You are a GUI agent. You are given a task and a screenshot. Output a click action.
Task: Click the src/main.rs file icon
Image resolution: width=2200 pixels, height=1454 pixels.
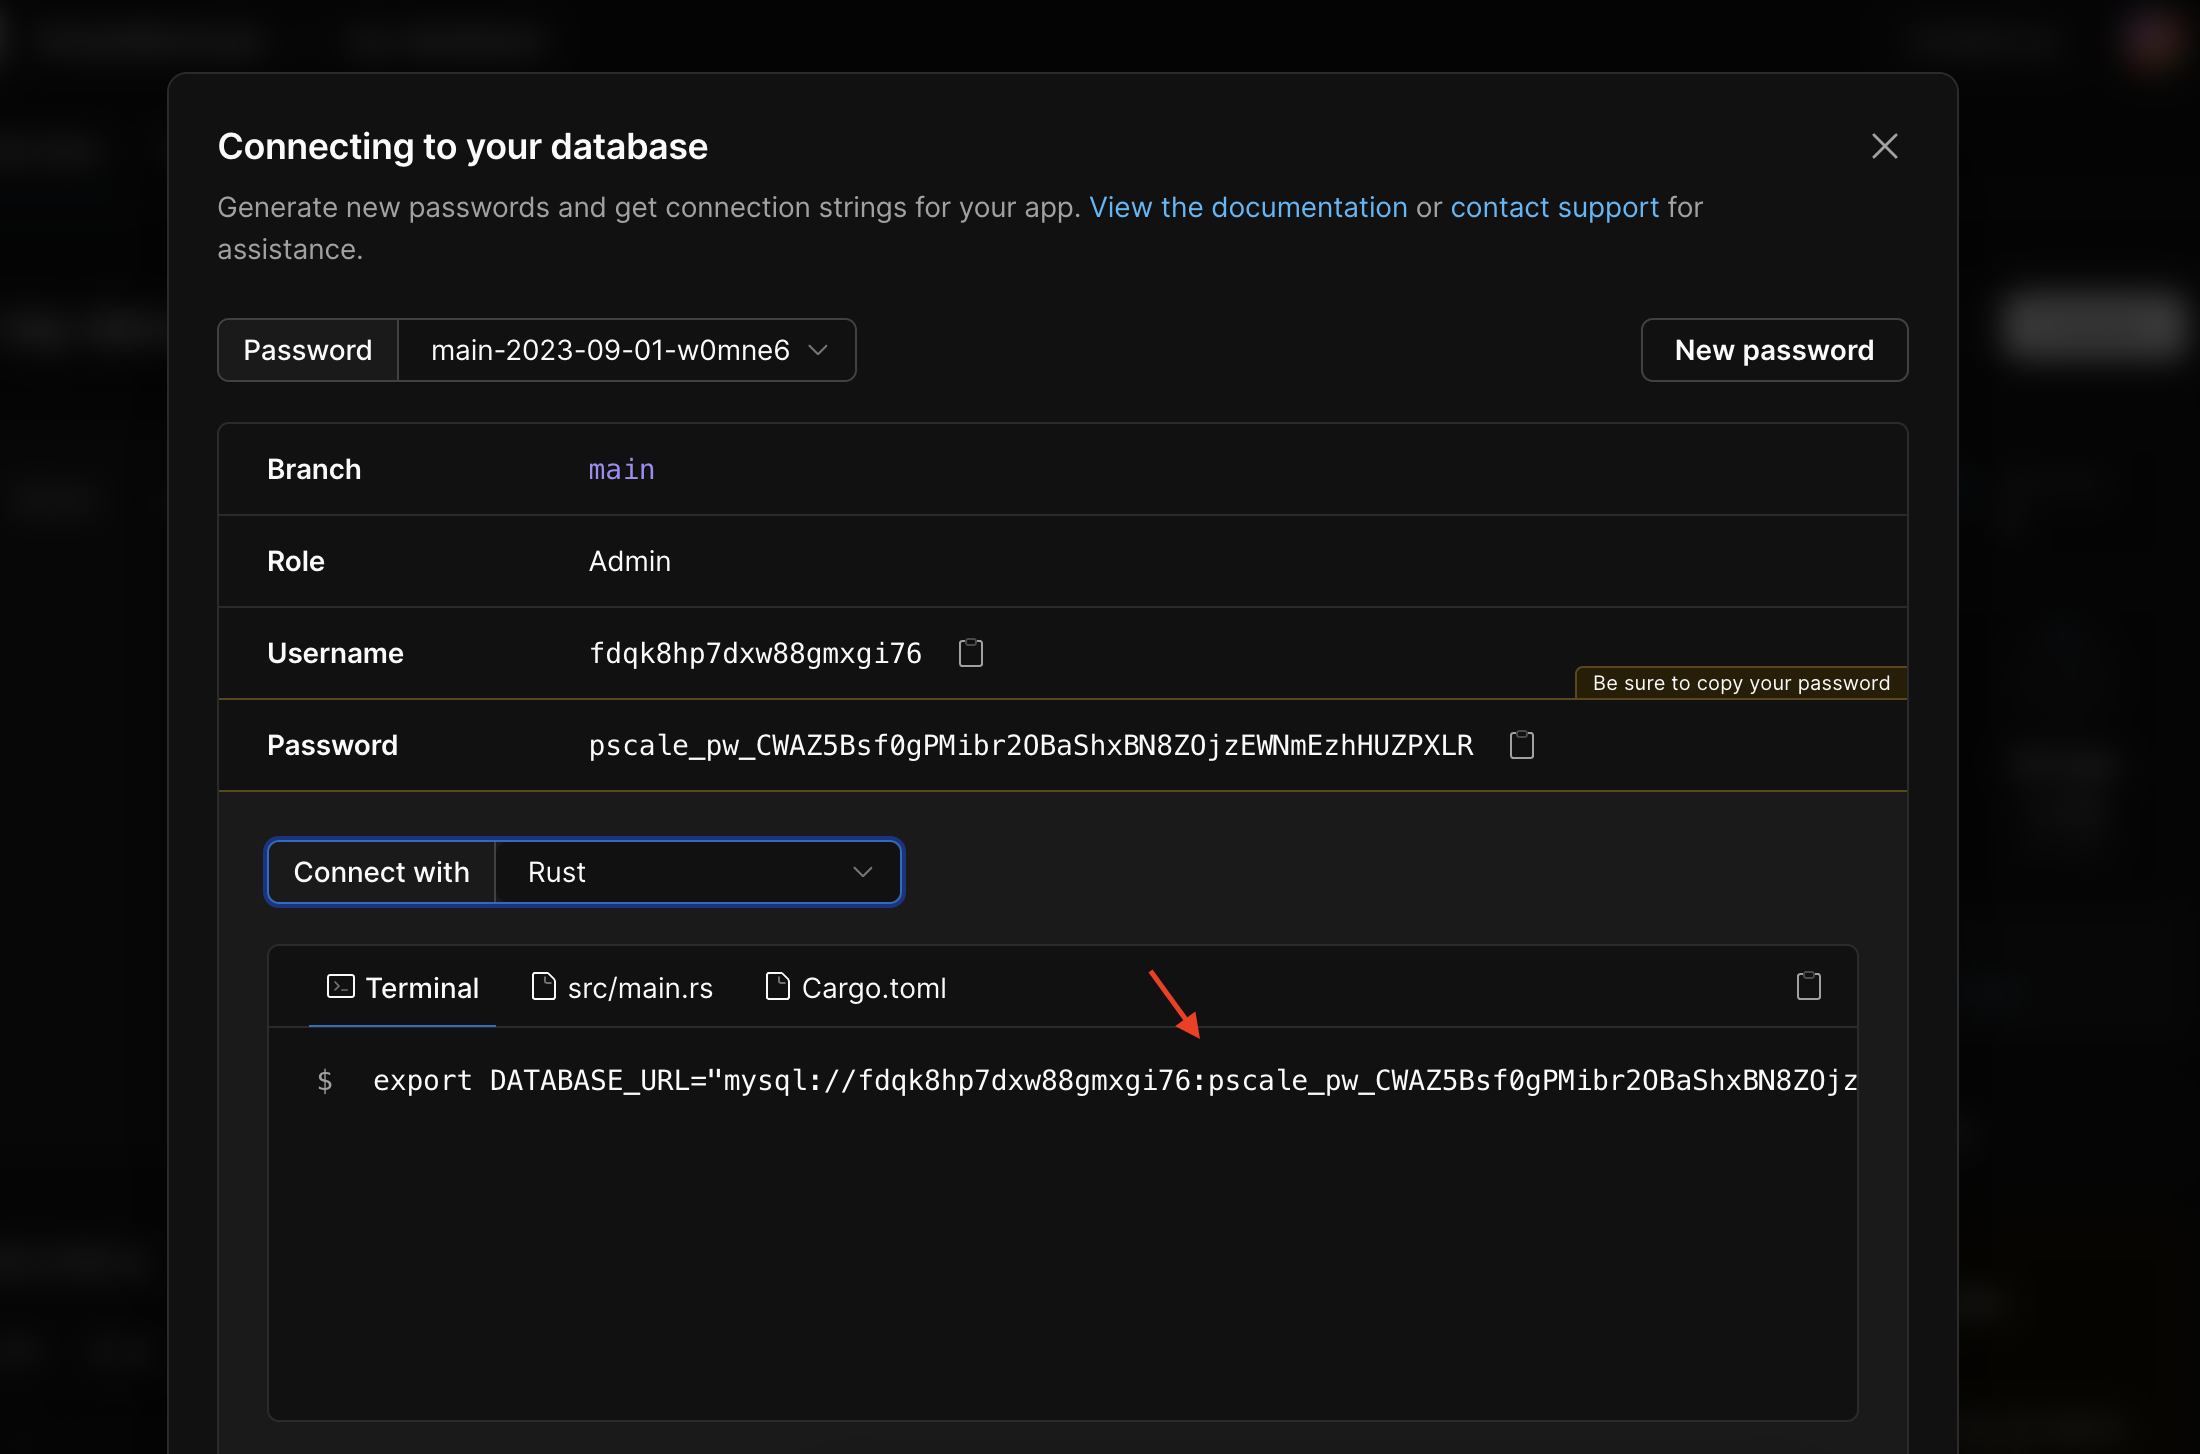click(543, 987)
